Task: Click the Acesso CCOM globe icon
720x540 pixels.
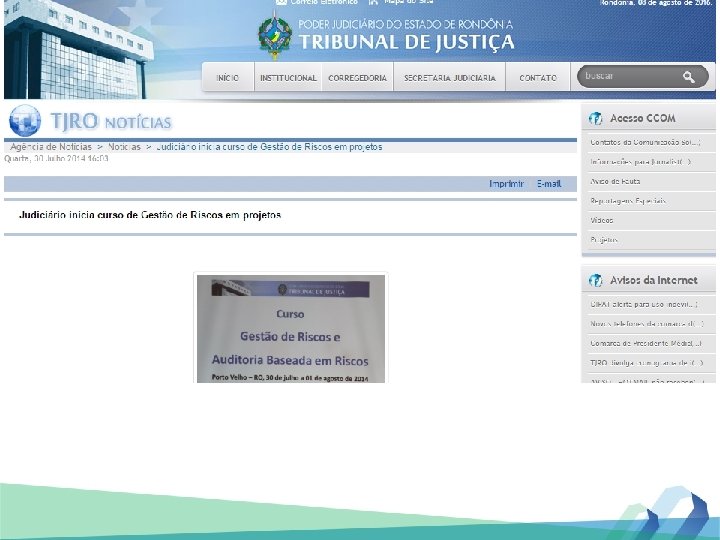Action: tap(596, 118)
